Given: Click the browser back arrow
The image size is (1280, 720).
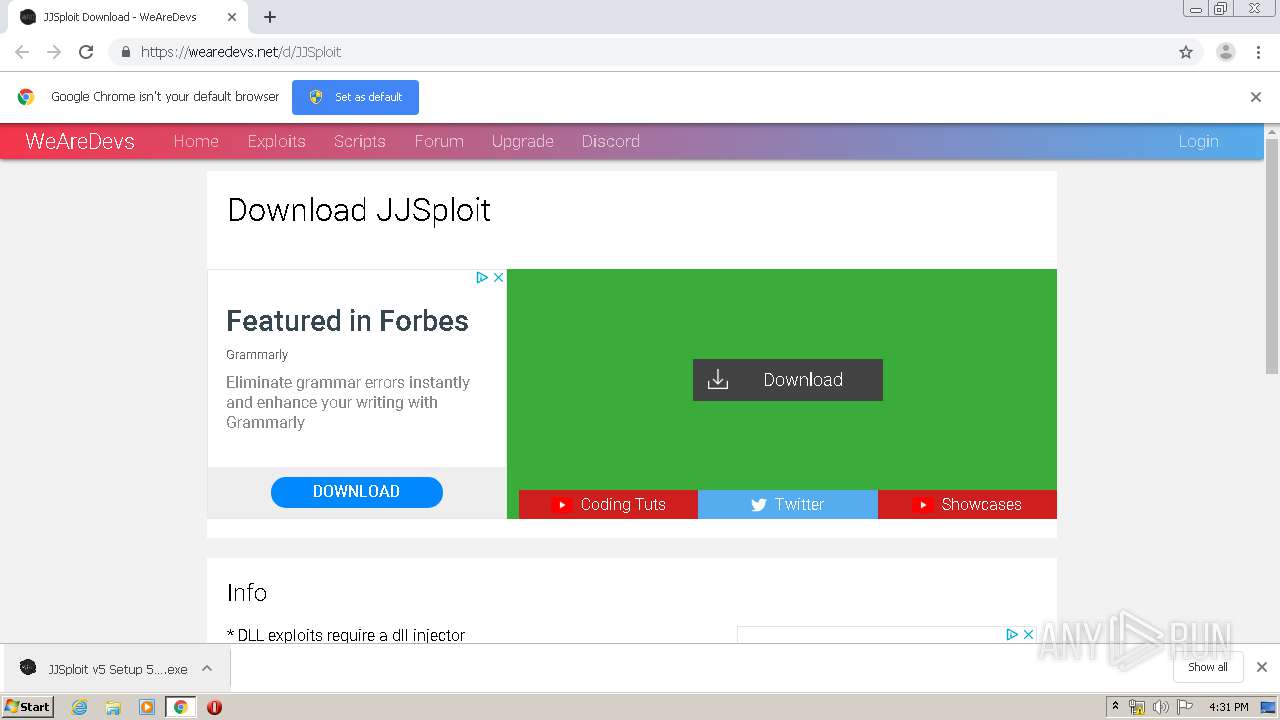Looking at the screenshot, I should click(22, 52).
